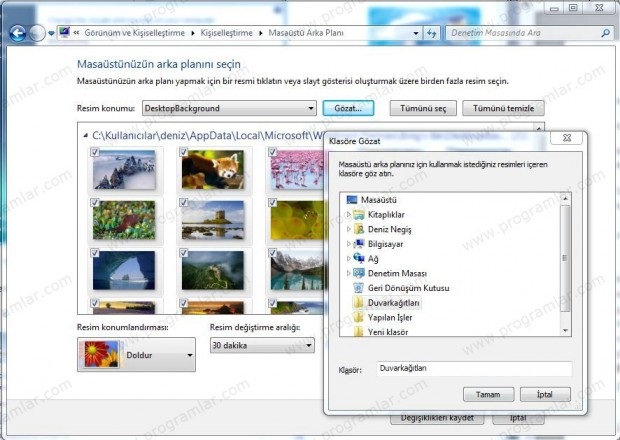Screen dimensions: 620x440
Task: Click the Klasör text input field
Action: [x=473, y=368]
